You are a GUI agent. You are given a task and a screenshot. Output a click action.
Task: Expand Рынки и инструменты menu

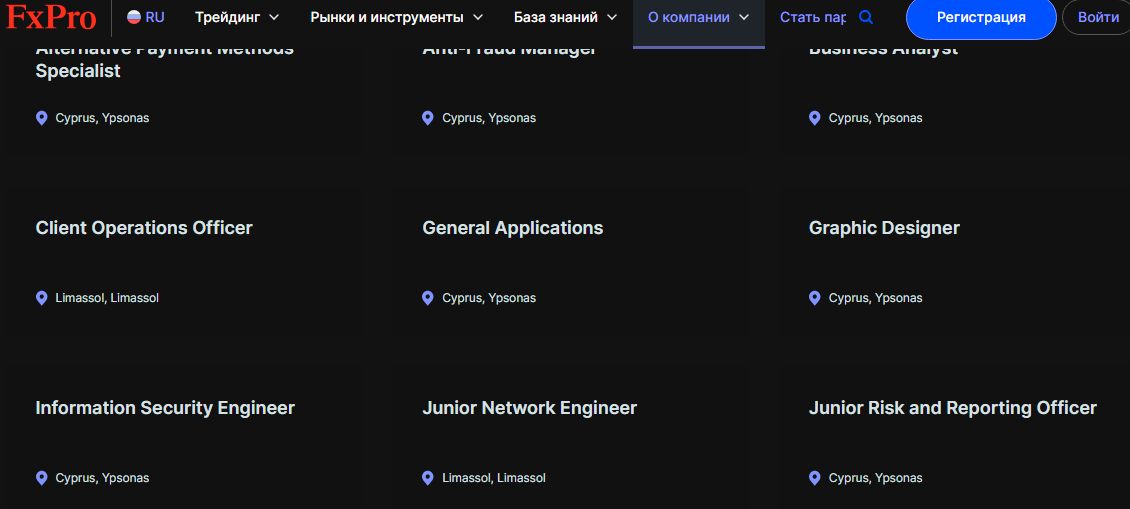click(396, 18)
